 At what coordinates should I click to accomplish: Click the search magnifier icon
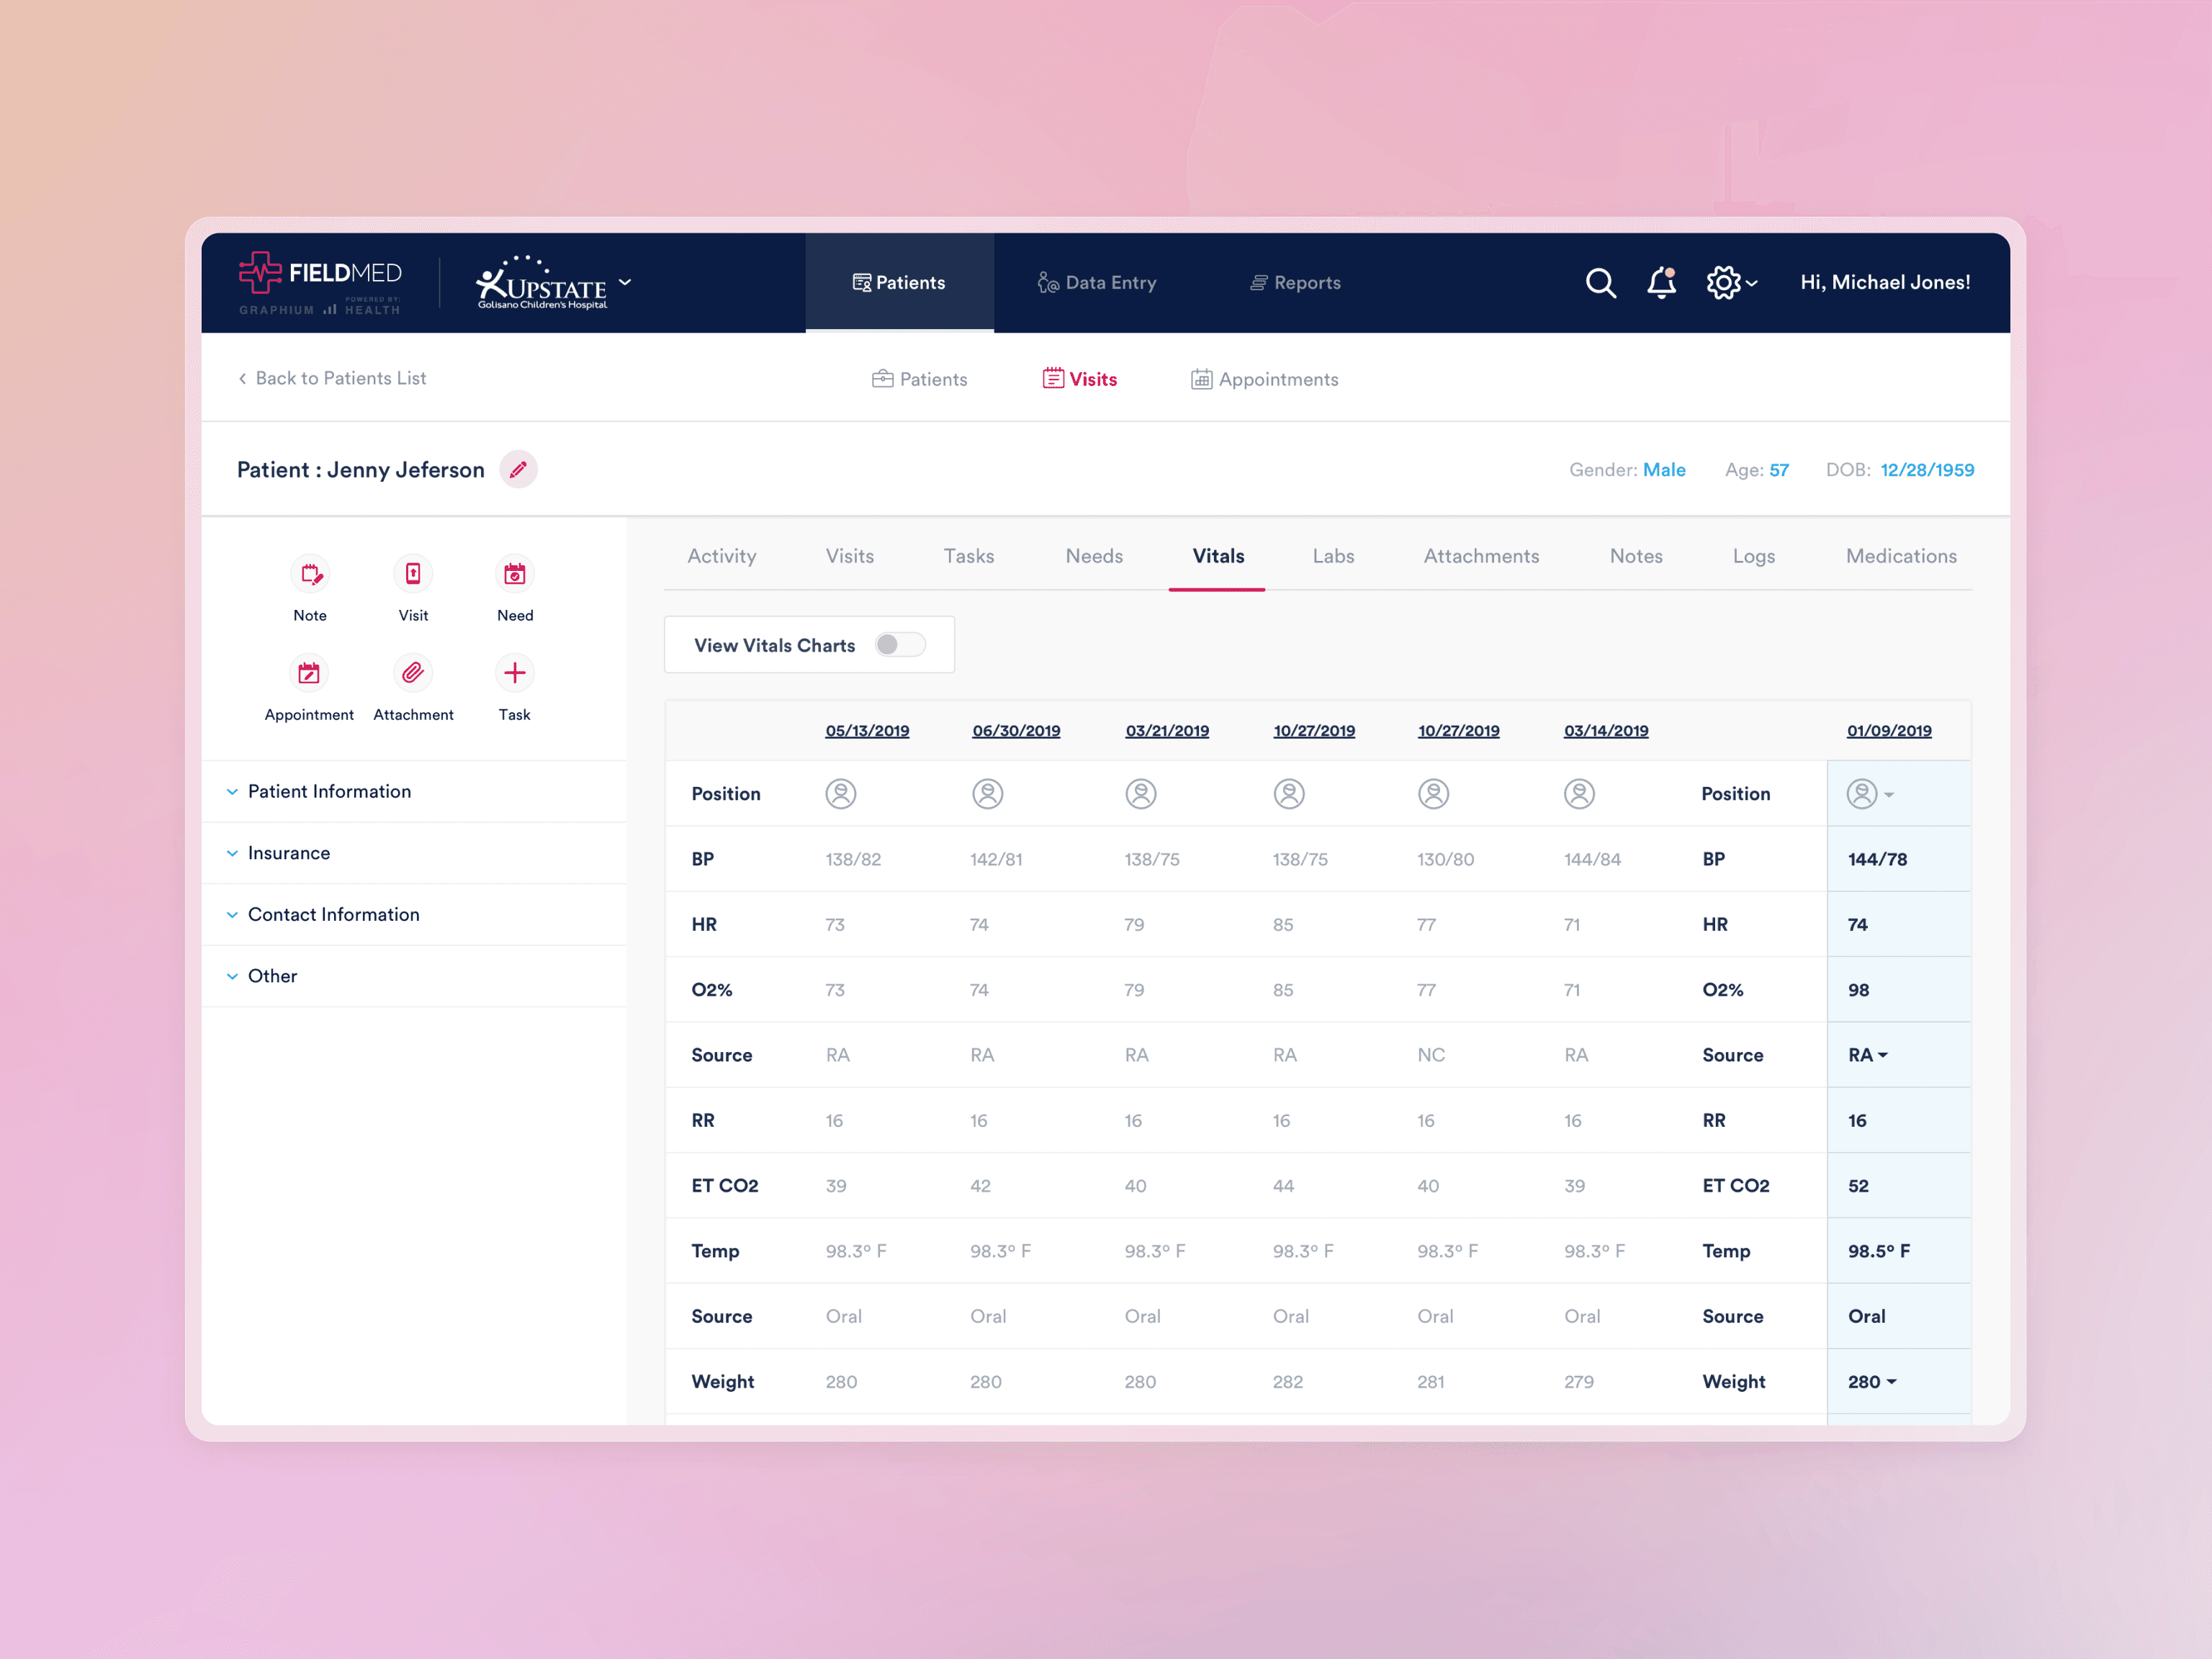pyautogui.click(x=1600, y=283)
